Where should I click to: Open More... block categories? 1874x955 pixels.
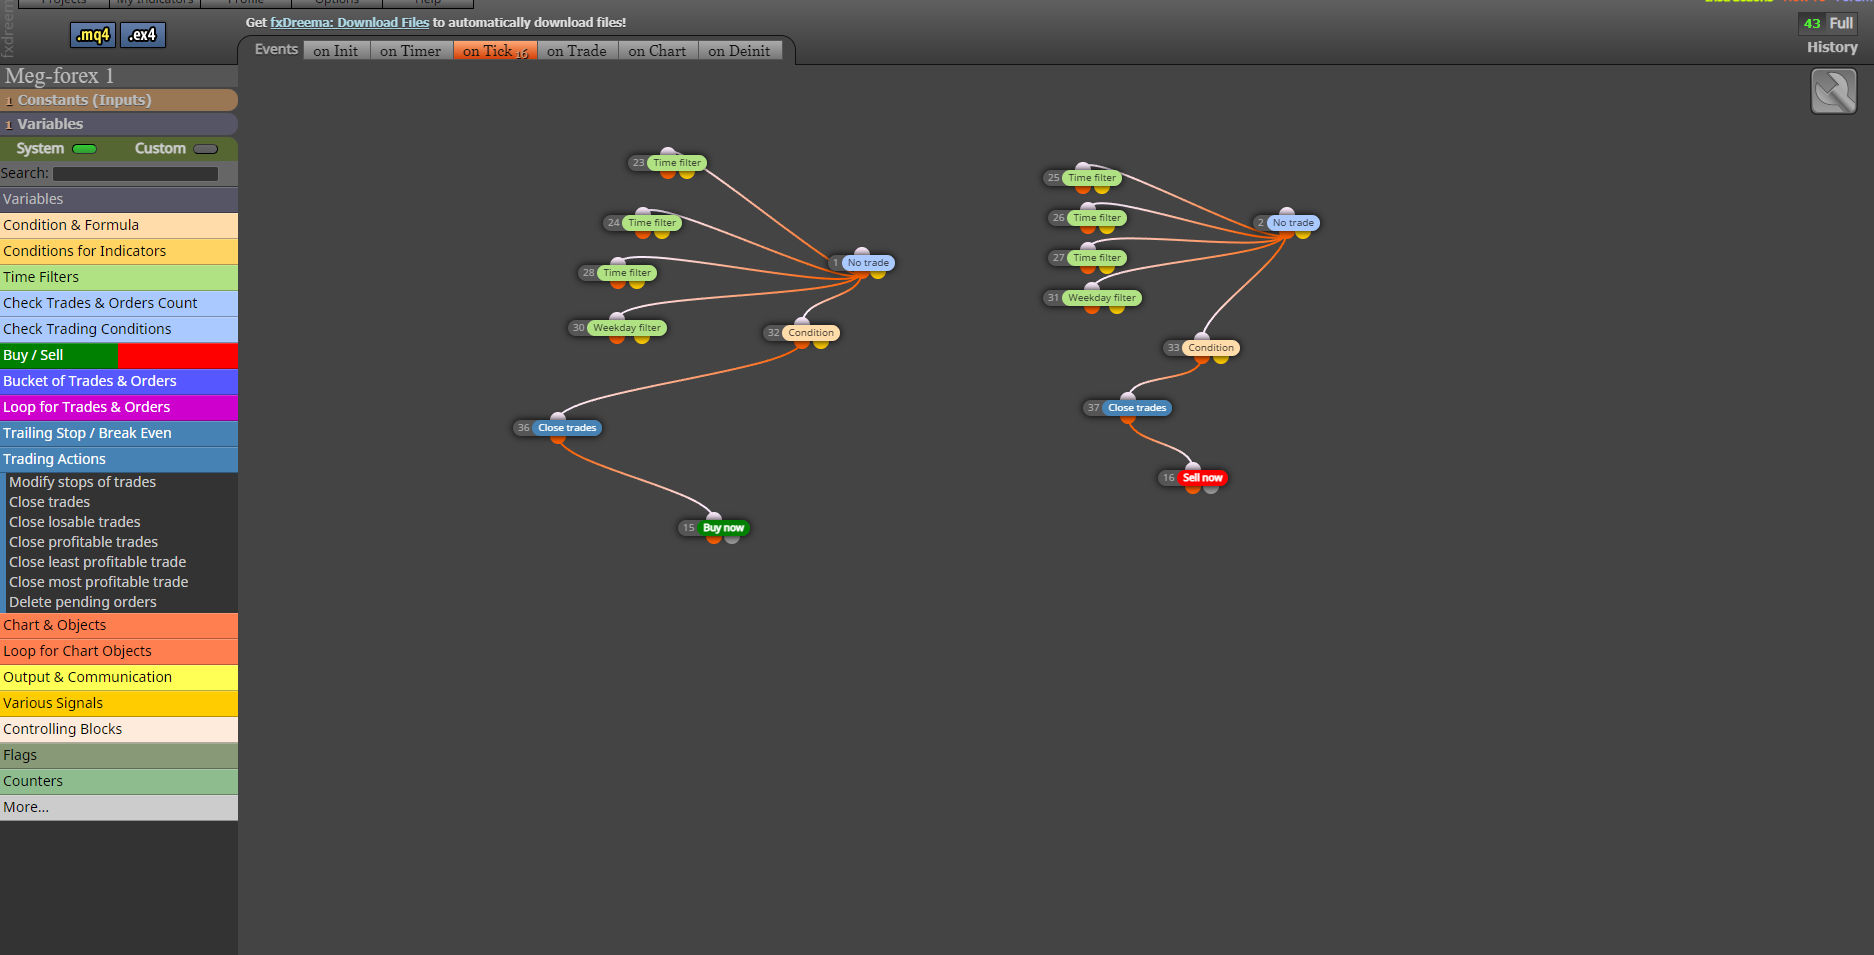119,807
